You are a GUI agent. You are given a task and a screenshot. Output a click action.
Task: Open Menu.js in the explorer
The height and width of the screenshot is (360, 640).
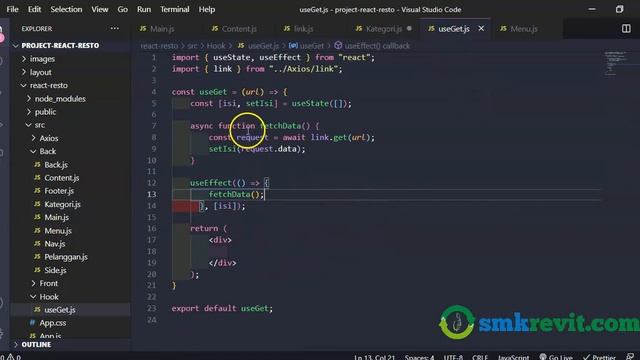point(58,231)
